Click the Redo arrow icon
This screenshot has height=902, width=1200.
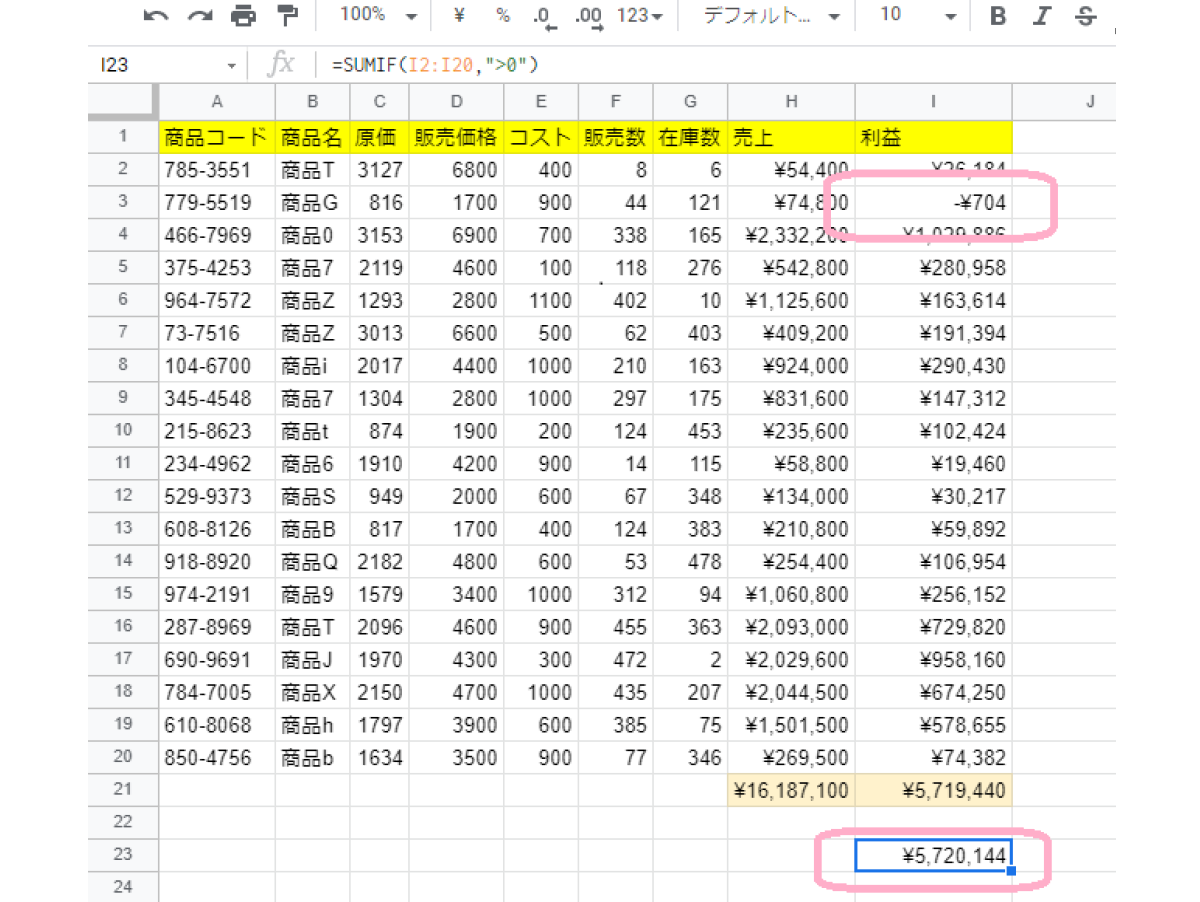tap(200, 15)
